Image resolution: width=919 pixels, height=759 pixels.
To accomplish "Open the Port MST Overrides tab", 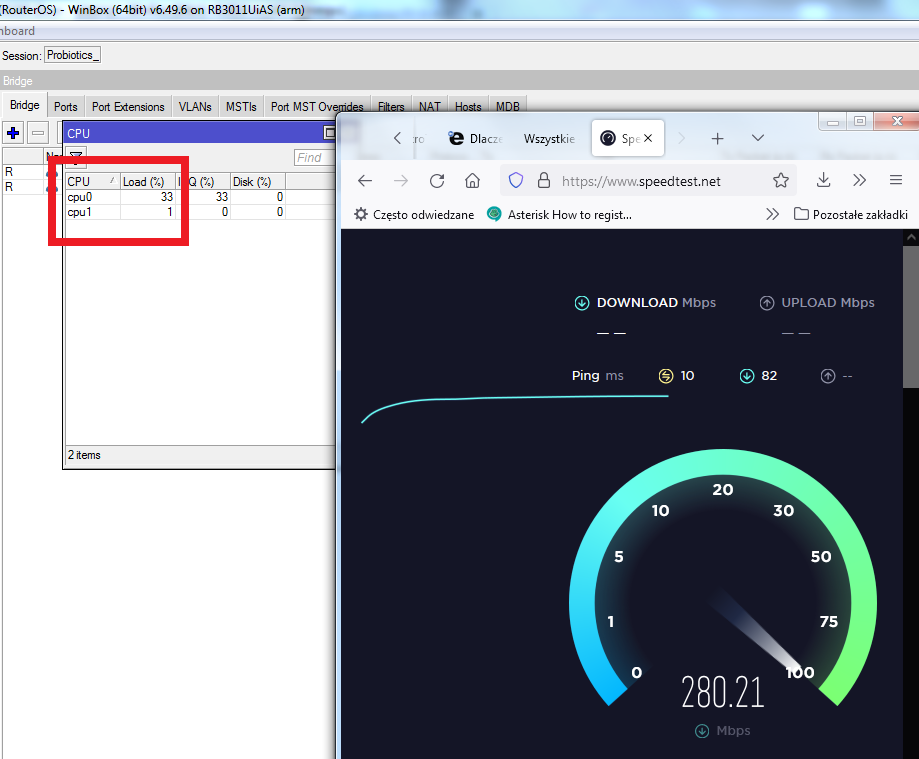I will [x=317, y=107].
